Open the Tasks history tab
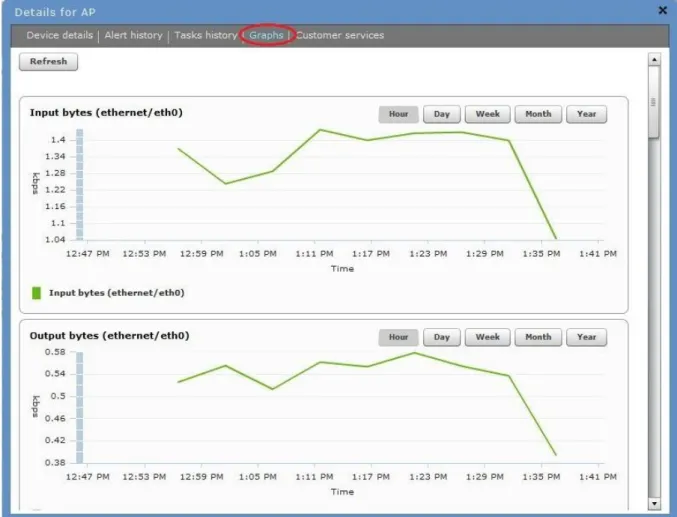This screenshot has height=517, width=677. click(206, 35)
